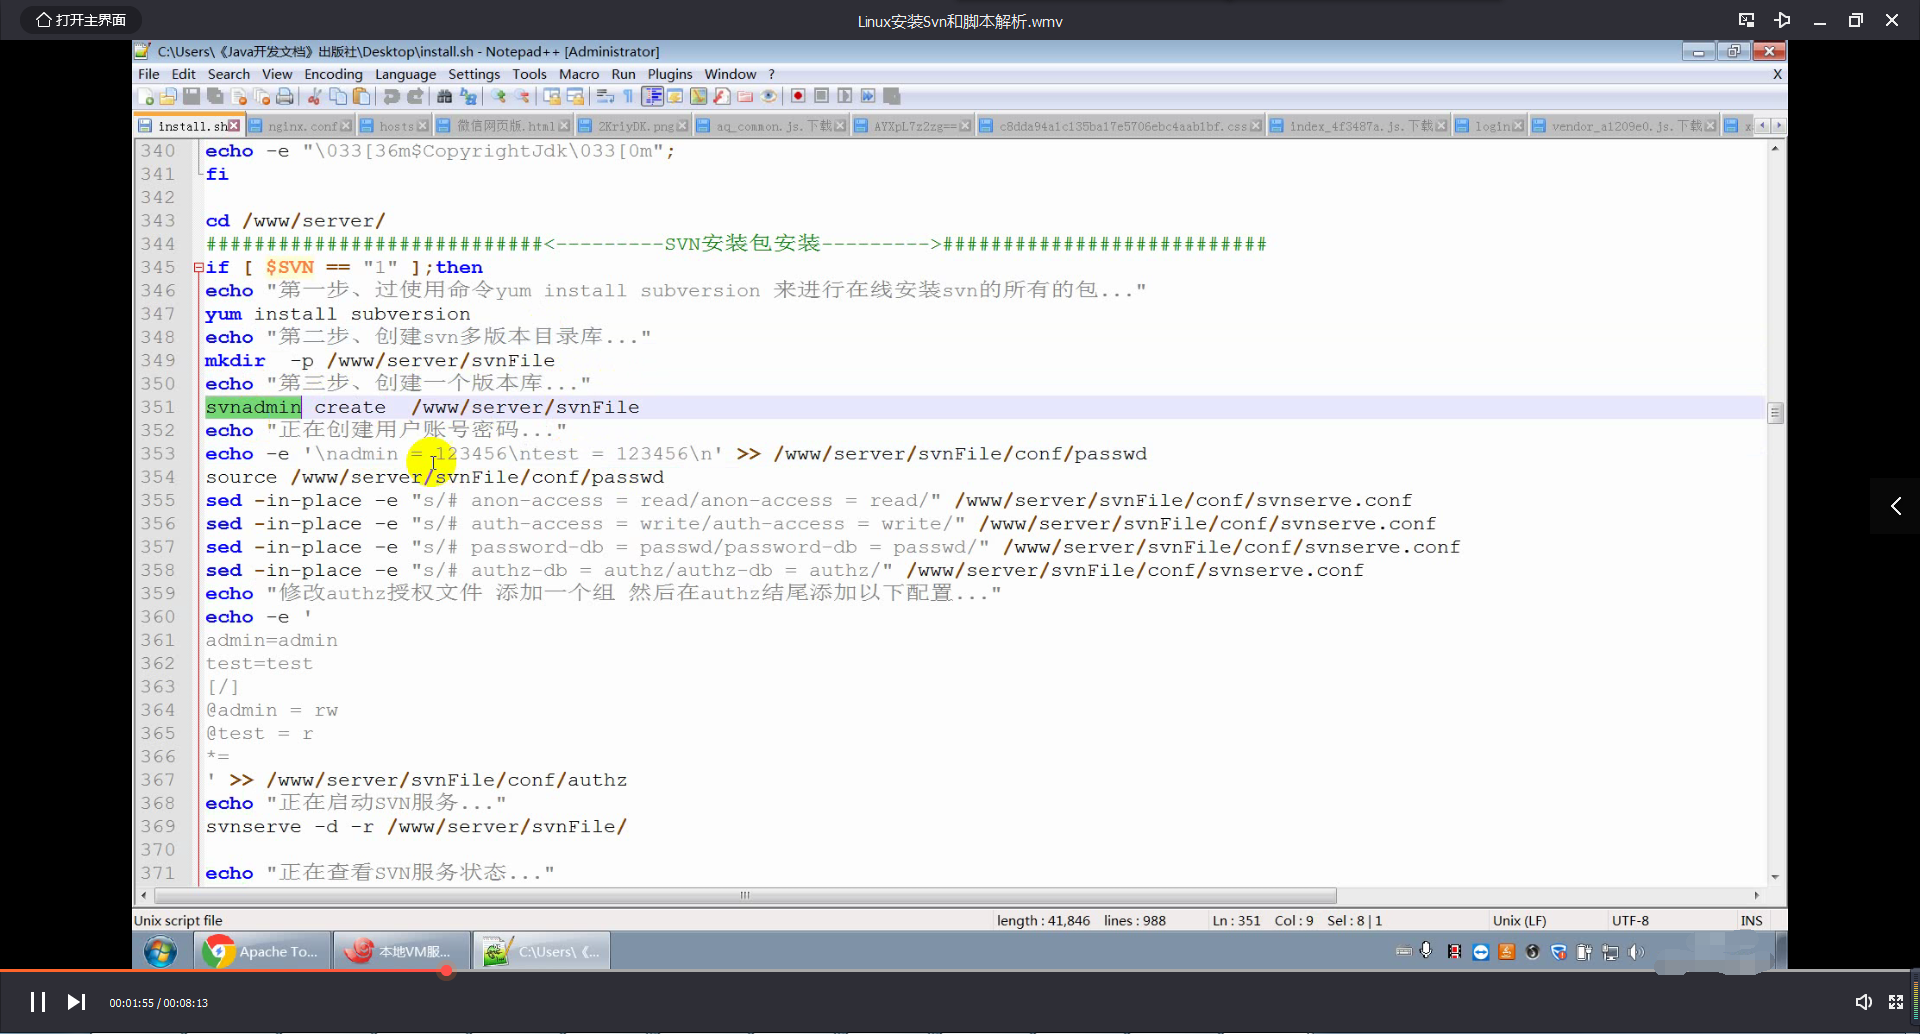Click the Undo toolbar arrow
This screenshot has height=1034, width=1920.
click(391, 96)
